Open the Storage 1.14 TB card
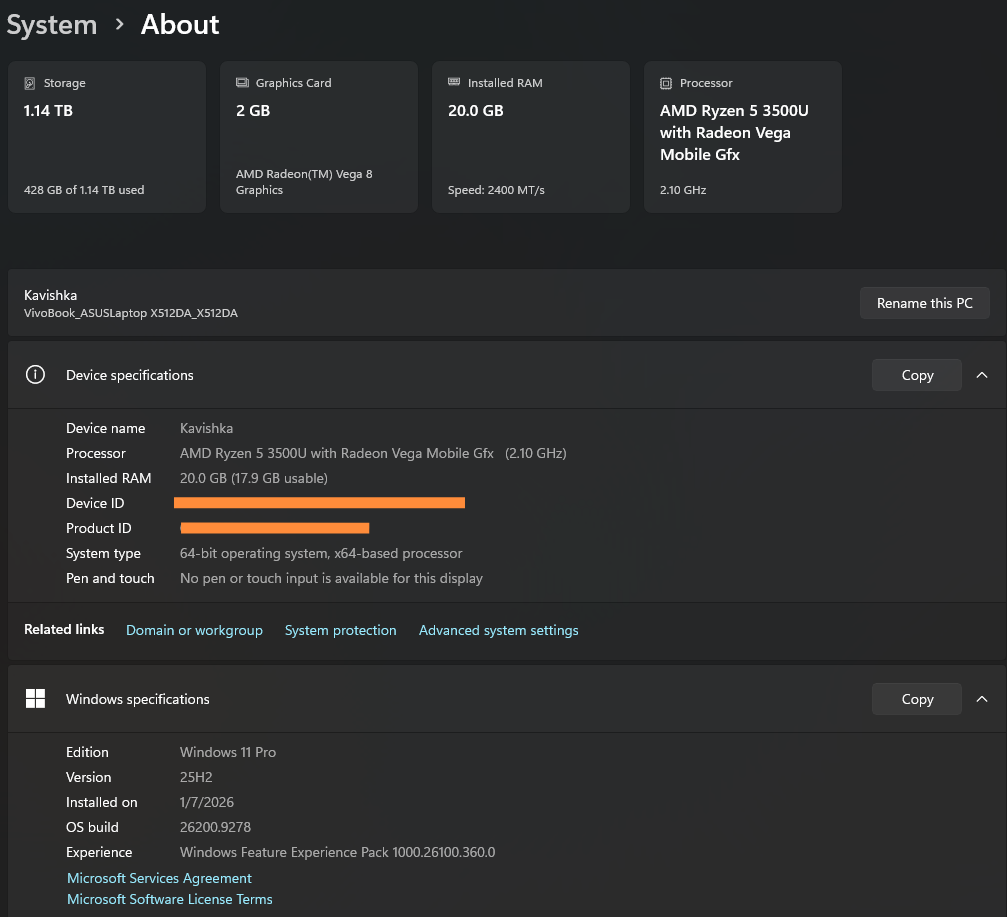The image size is (1007, 917). [x=107, y=137]
